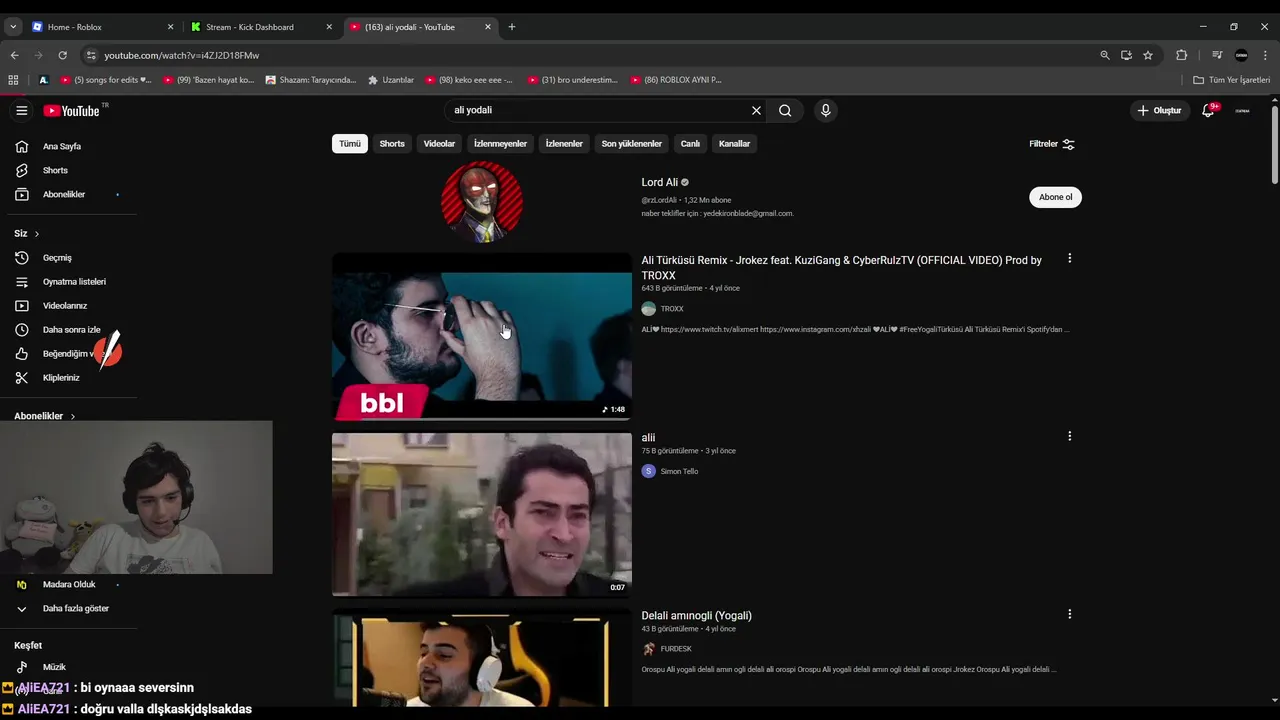Start voice search with microphone icon
The width and height of the screenshot is (1280, 720).
825,110
